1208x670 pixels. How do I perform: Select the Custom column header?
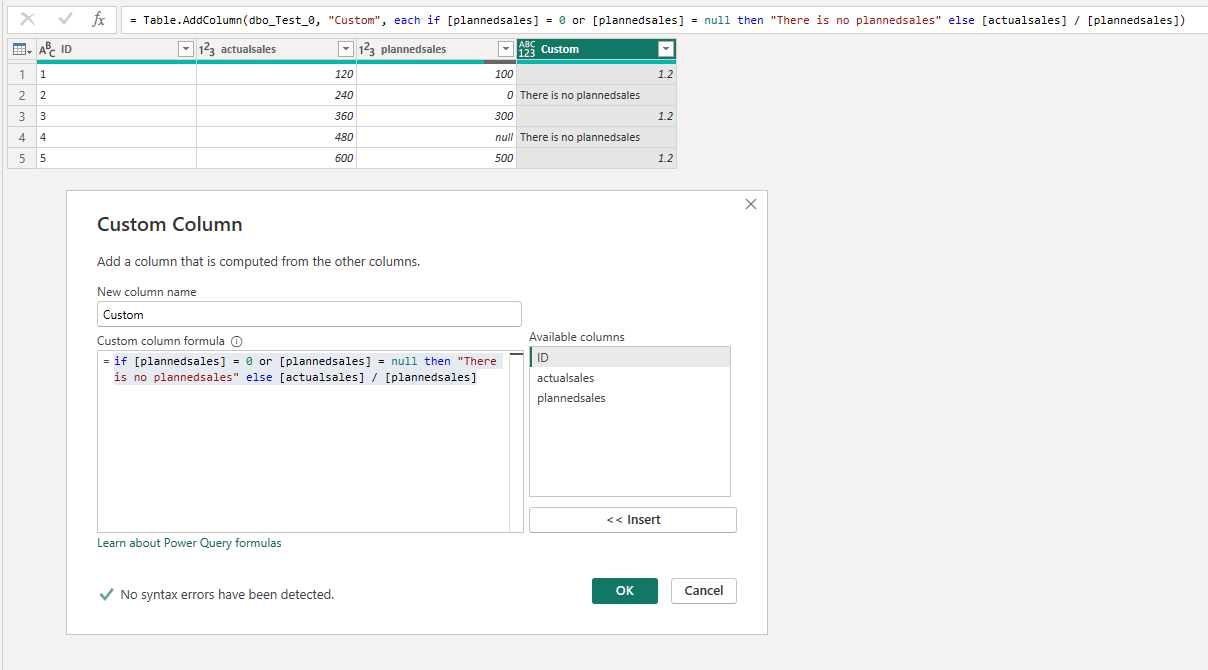tap(596, 49)
